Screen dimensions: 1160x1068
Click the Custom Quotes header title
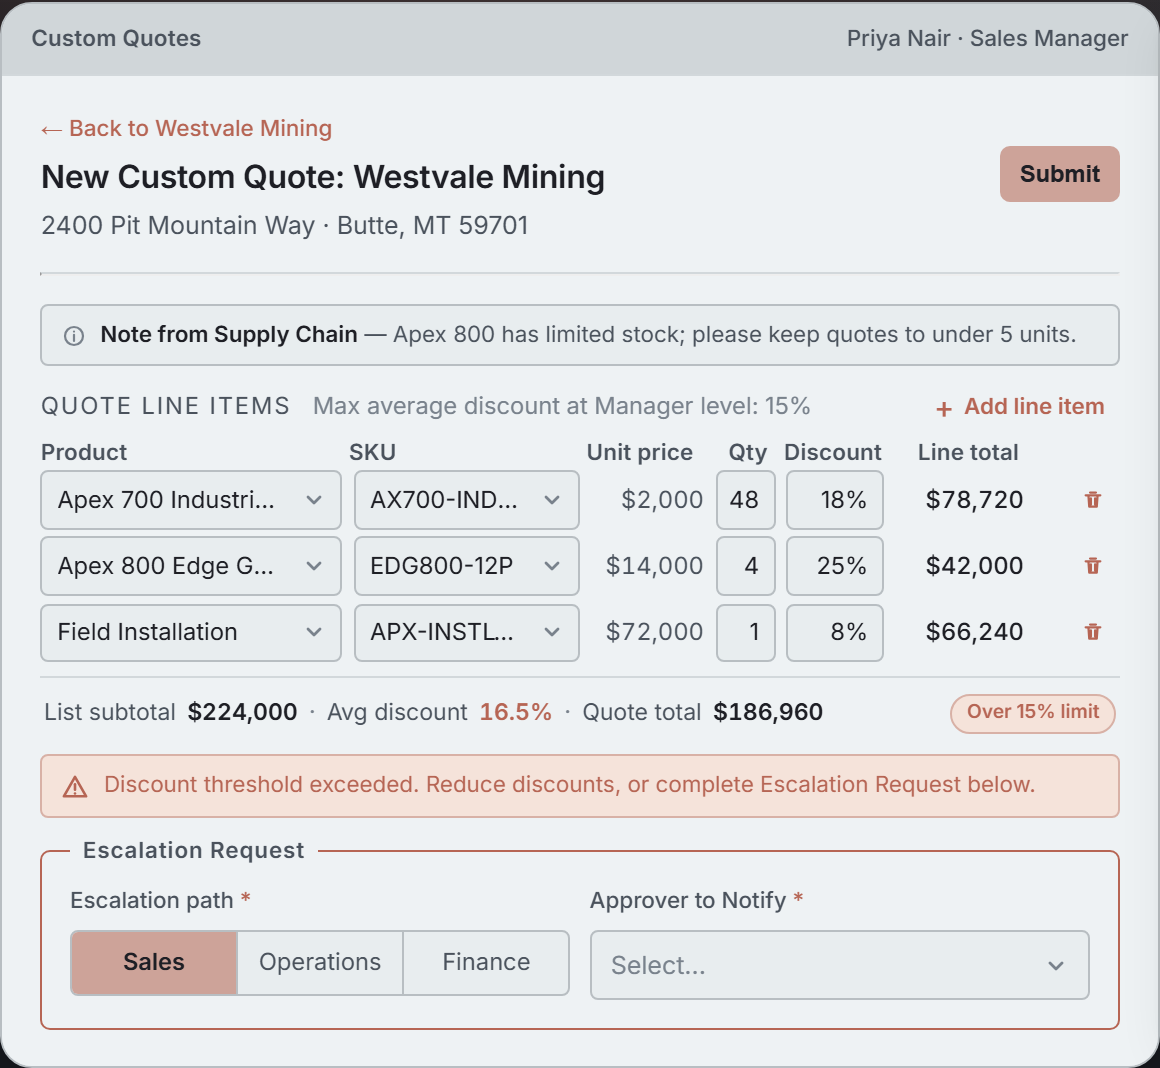pyautogui.click(x=116, y=38)
